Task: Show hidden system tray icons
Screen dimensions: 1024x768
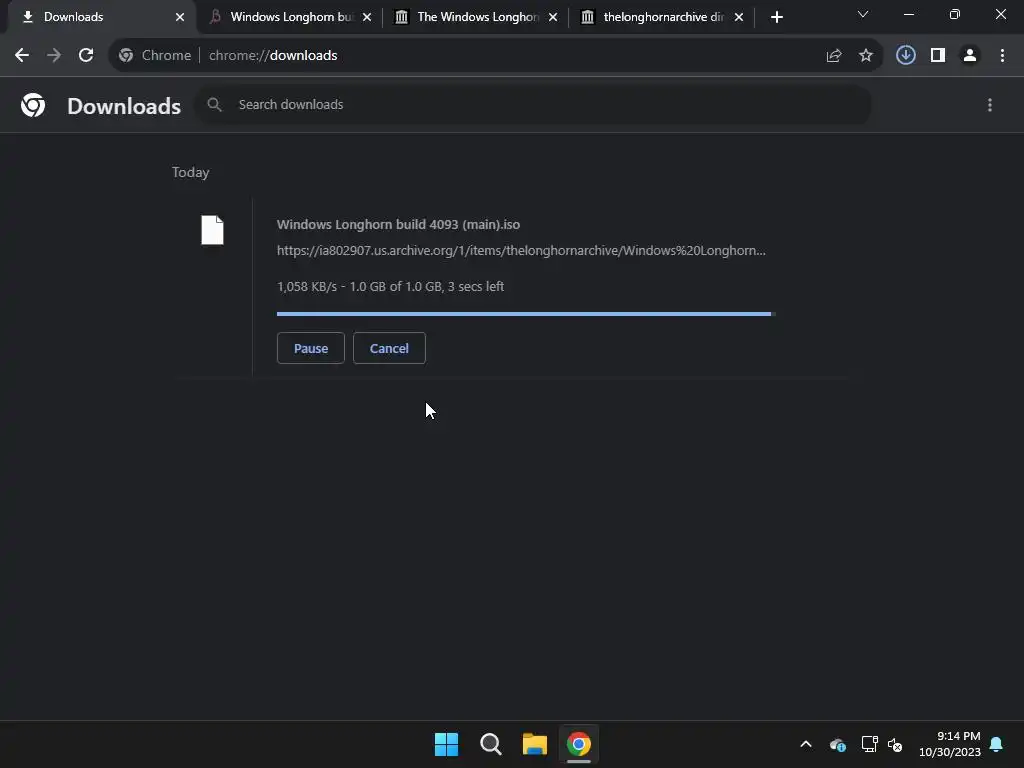Action: (x=806, y=744)
